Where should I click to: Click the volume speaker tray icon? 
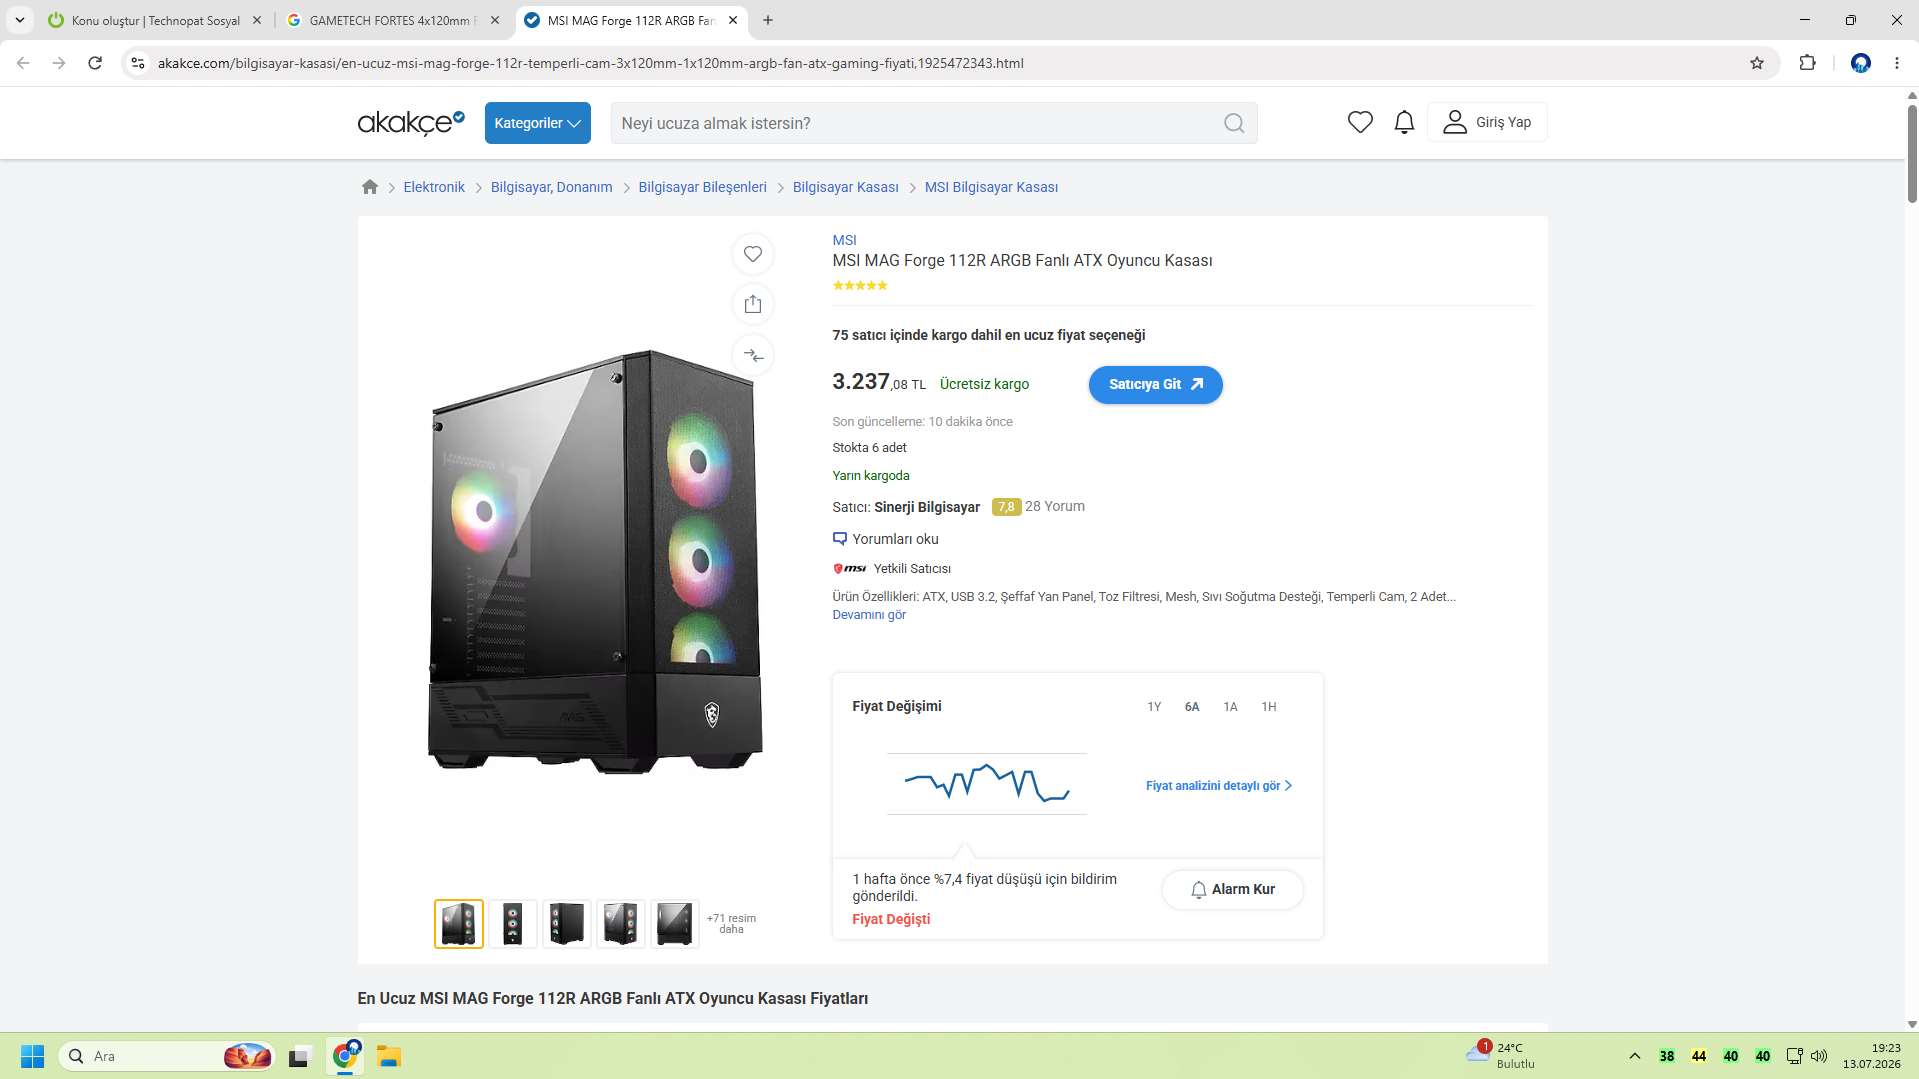(1819, 1056)
